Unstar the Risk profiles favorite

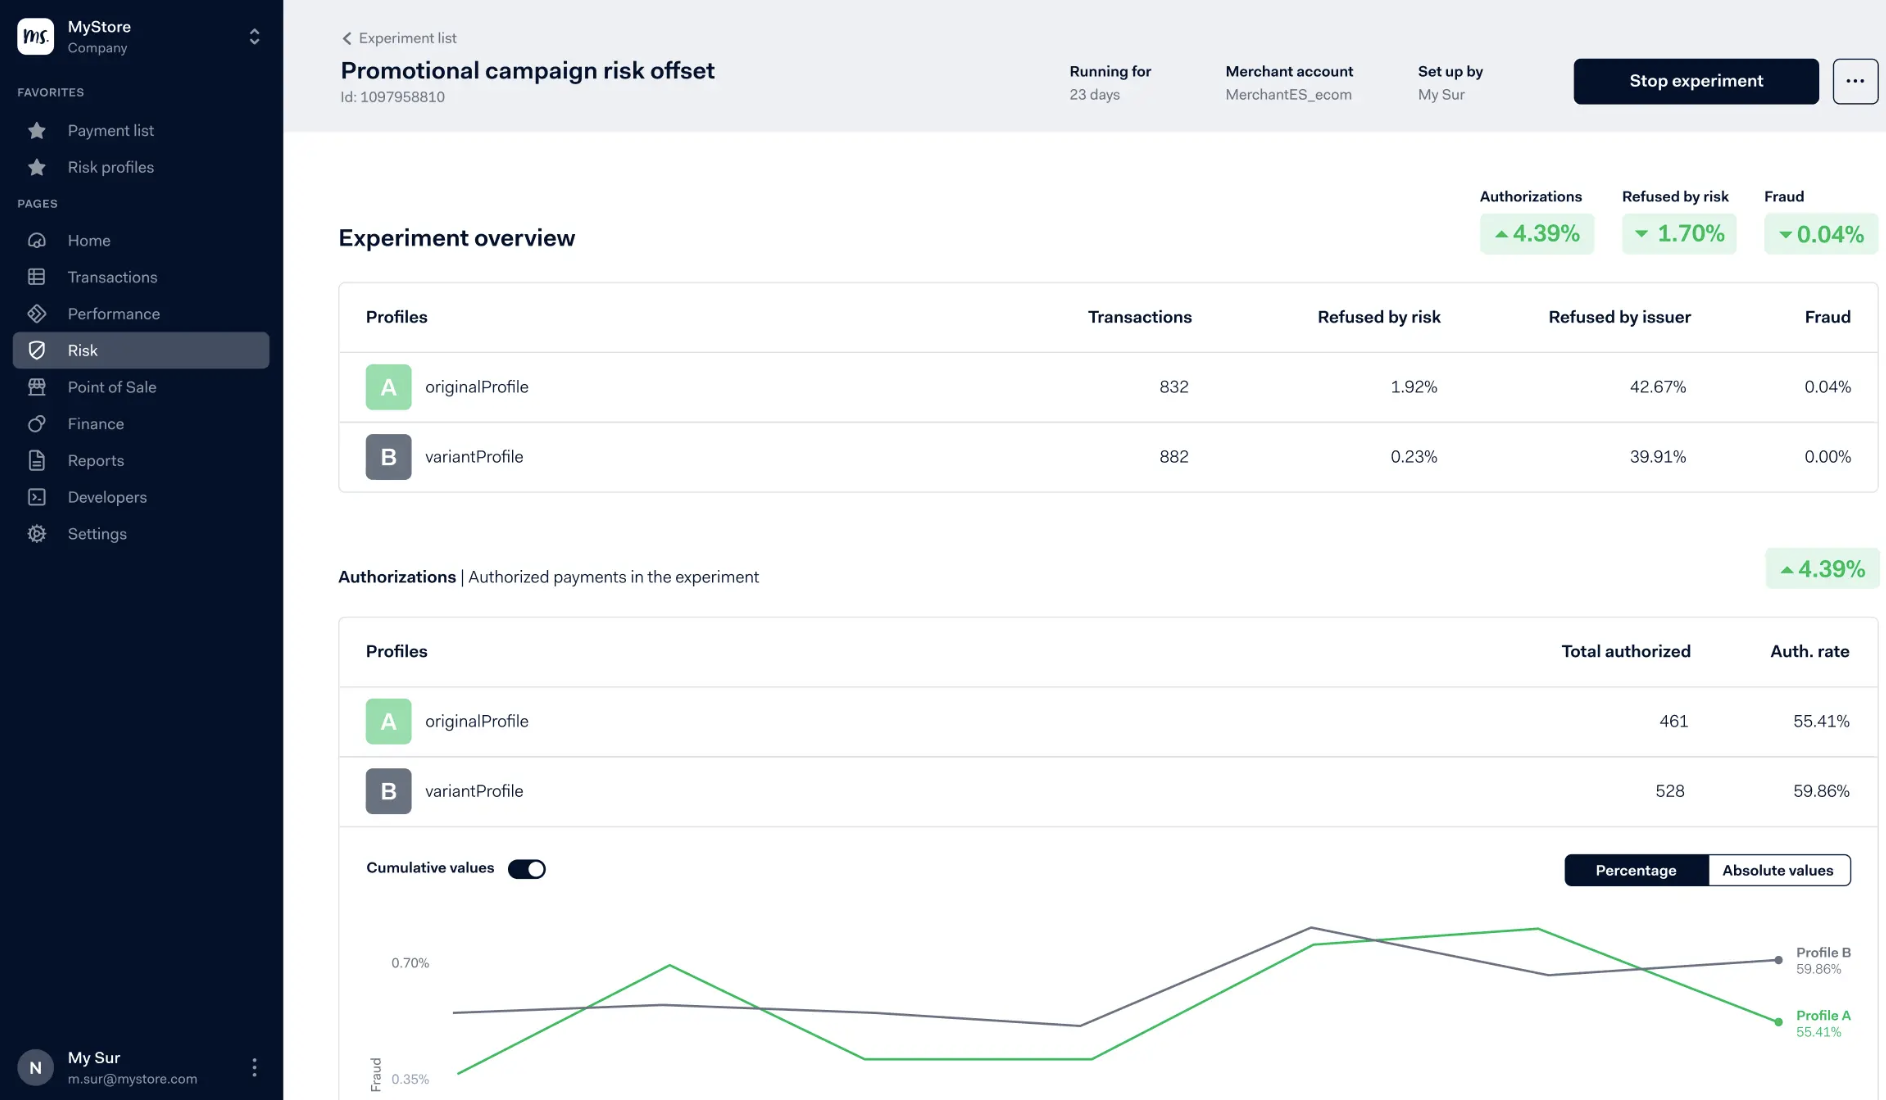pos(37,167)
